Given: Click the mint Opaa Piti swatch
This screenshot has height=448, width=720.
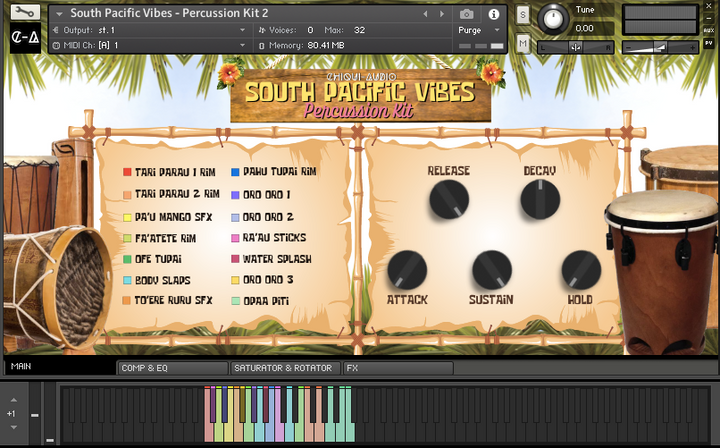Looking at the screenshot, I should click(x=236, y=302).
